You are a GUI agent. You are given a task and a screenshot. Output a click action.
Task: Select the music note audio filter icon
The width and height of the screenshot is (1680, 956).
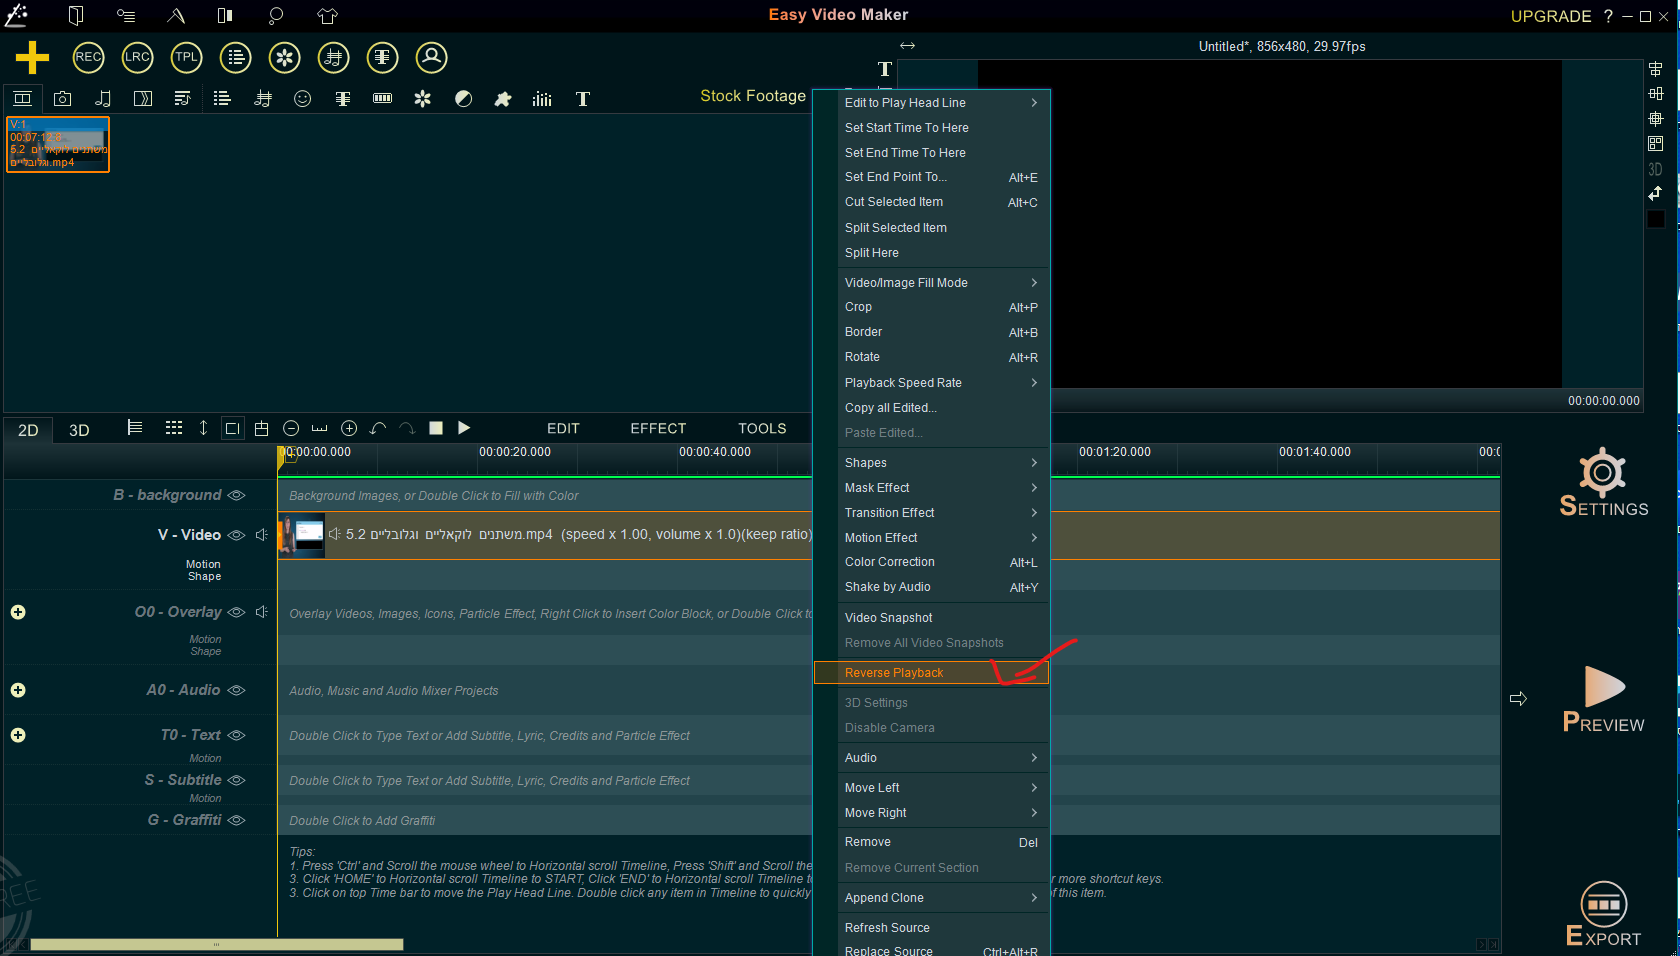[103, 98]
